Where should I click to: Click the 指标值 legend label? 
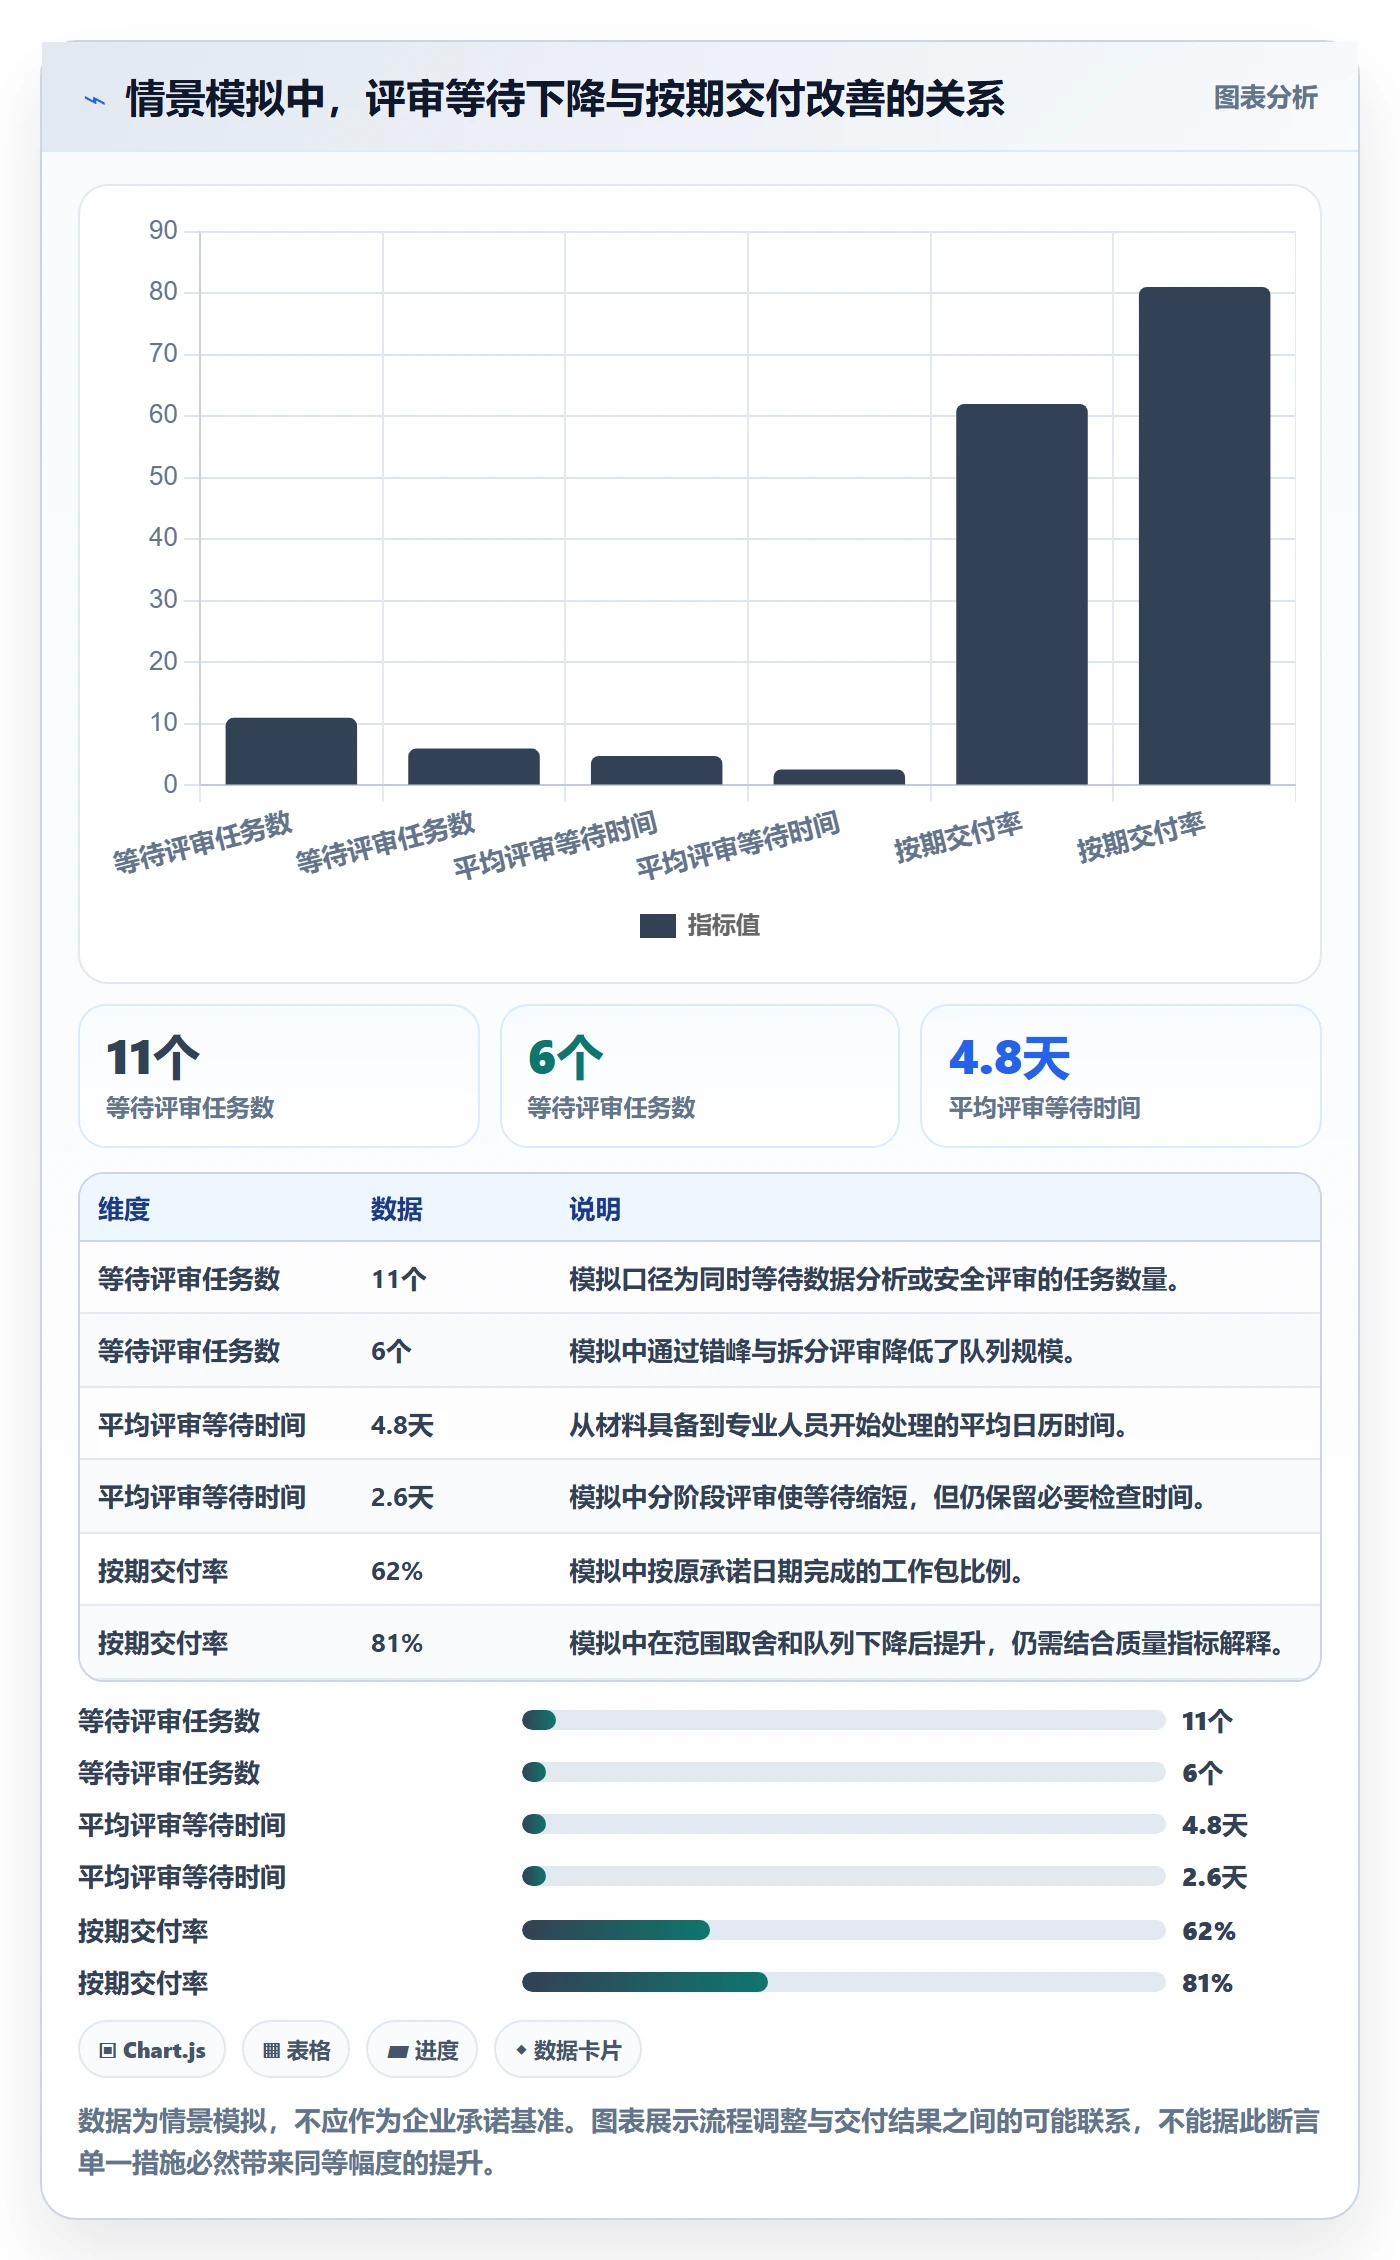click(x=724, y=926)
